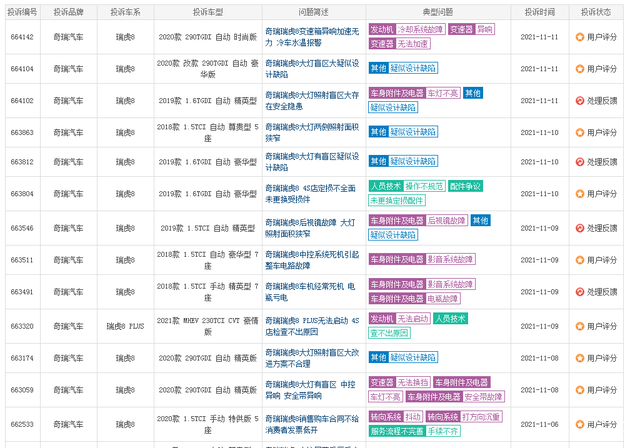Image resolution: width=640 pixels, height=448 pixels.
Task: Click the 后视镜故障 tag in row 663546
Action: (x=447, y=221)
